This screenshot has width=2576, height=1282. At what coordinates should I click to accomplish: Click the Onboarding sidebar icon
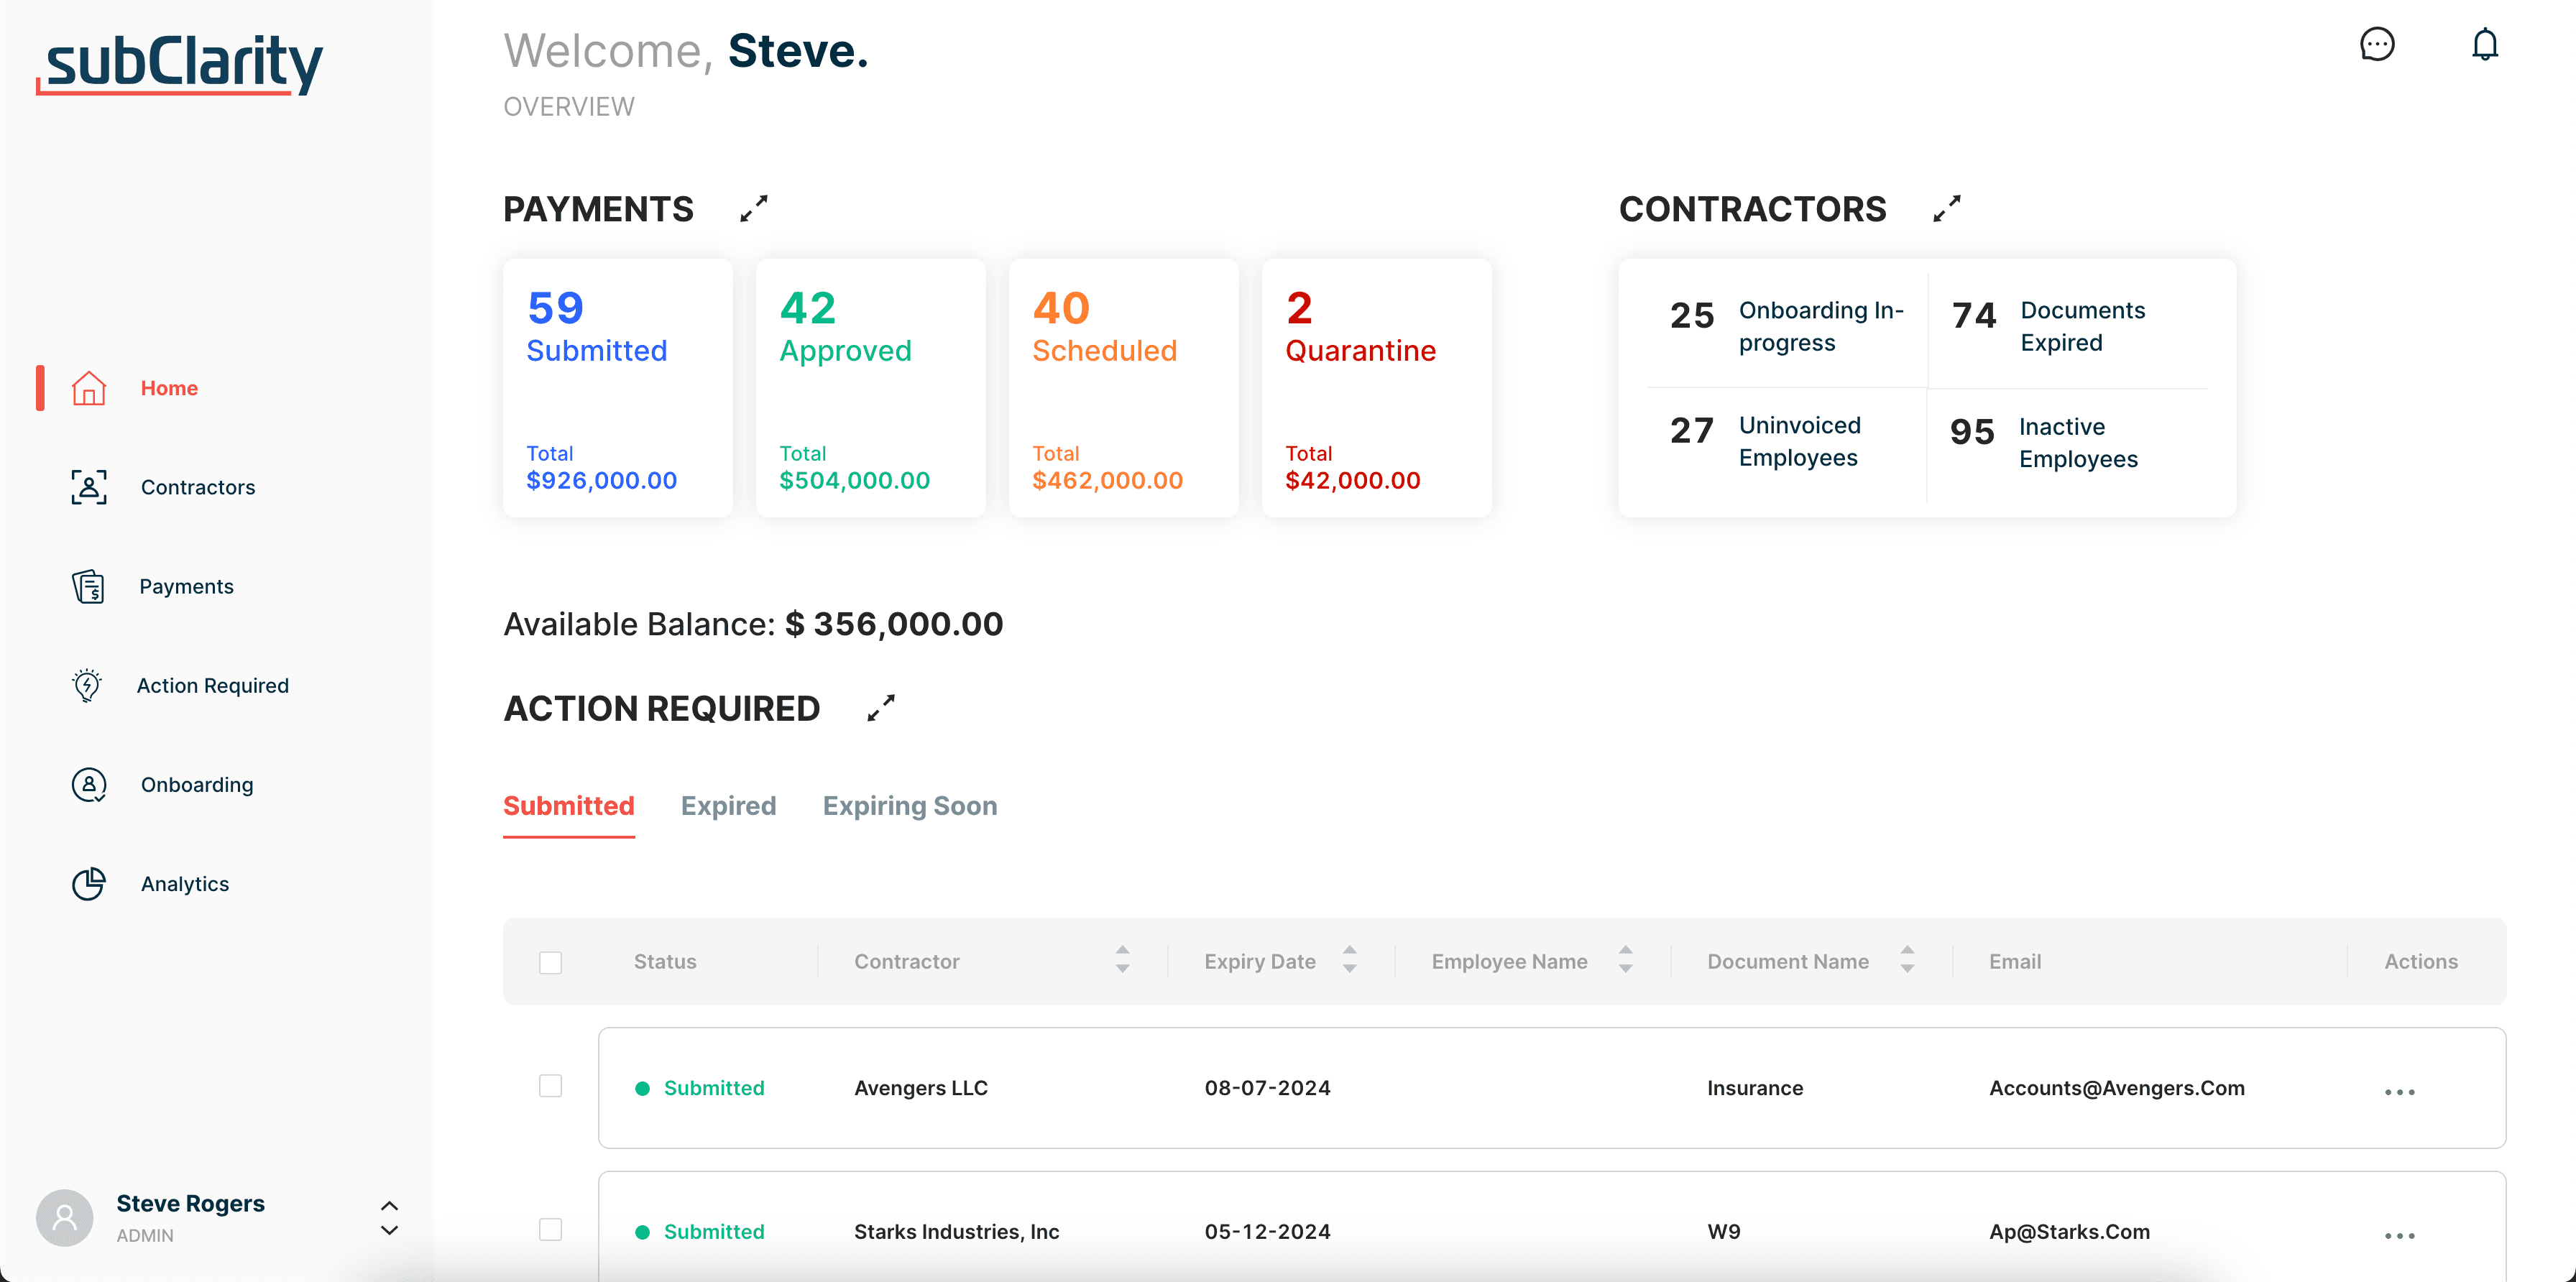tap(89, 785)
